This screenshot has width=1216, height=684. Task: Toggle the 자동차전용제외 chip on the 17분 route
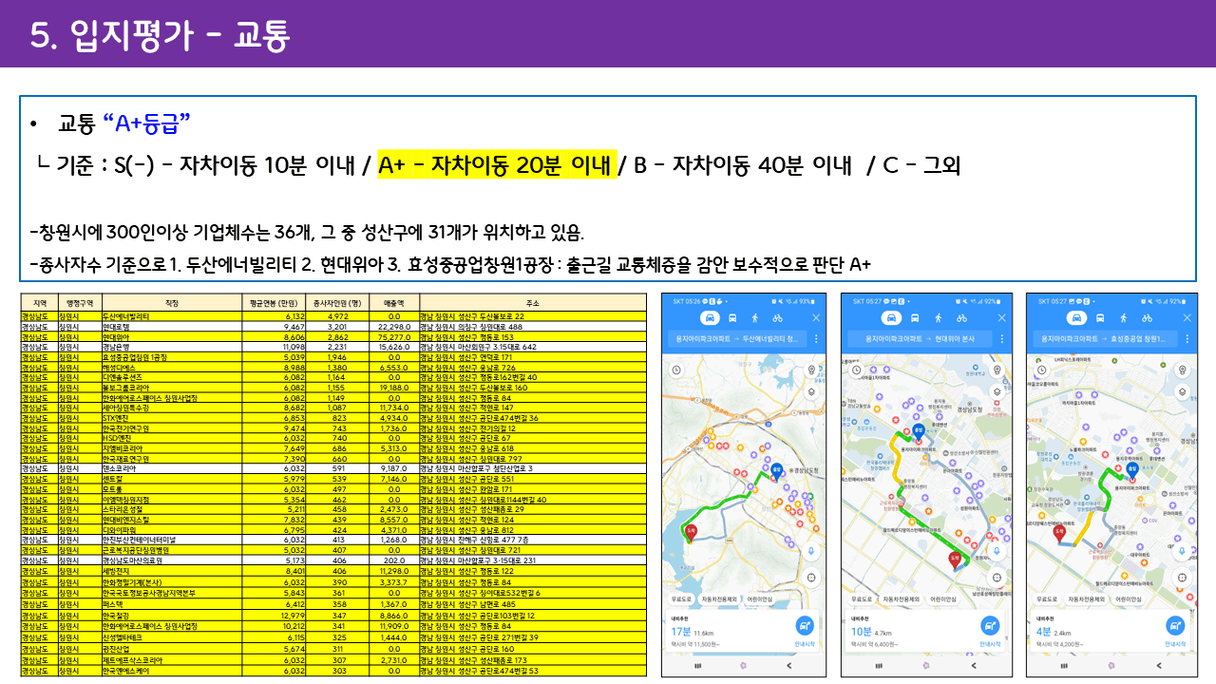point(720,599)
